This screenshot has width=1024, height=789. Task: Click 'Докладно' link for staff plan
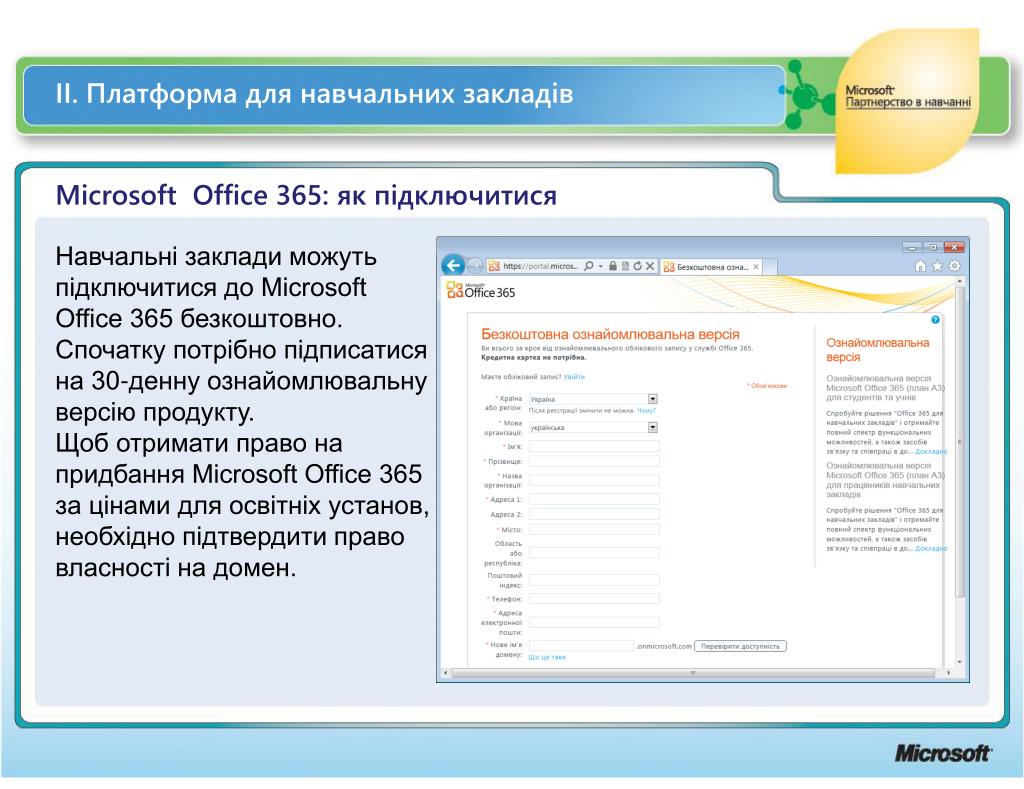[x=931, y=549]
